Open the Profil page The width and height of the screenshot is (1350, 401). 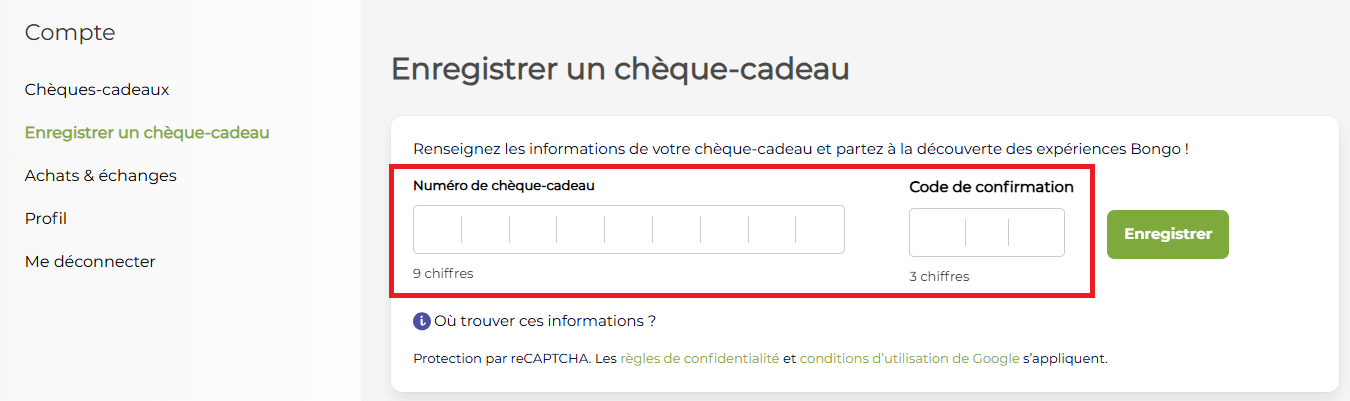46,219
